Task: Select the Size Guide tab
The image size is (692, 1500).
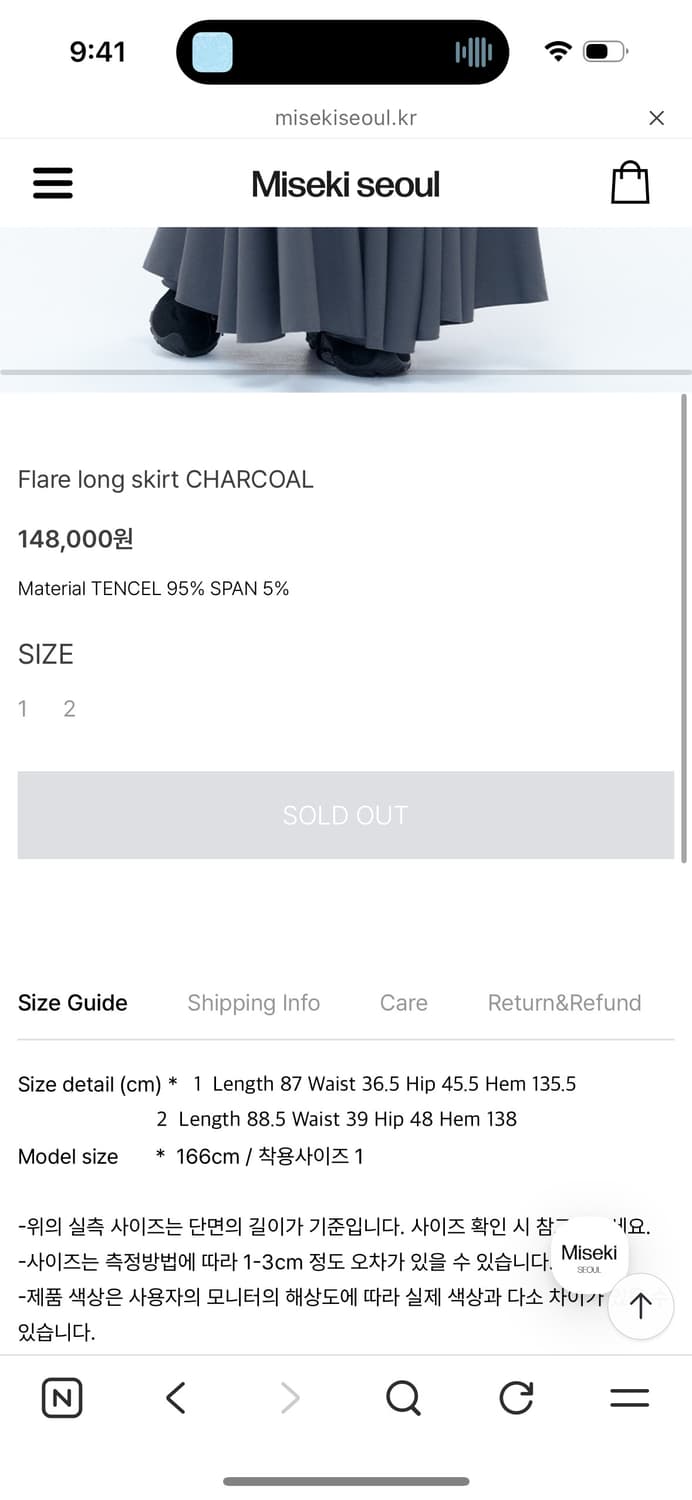Action: tap(73, 1003)
